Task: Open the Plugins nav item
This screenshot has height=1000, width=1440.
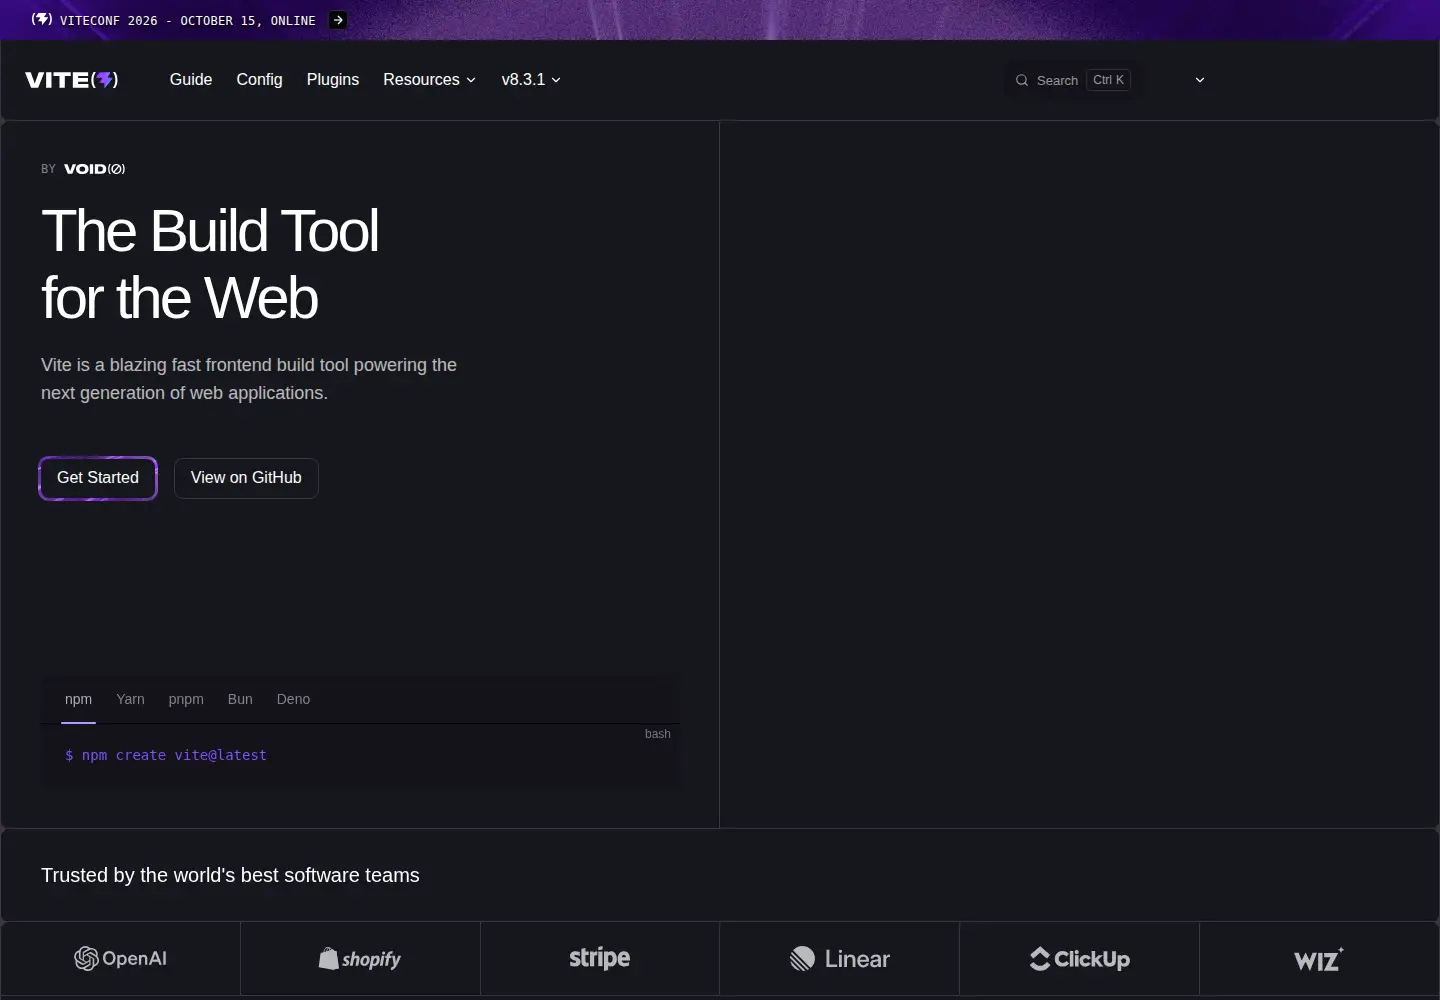Action: [333, 80]
